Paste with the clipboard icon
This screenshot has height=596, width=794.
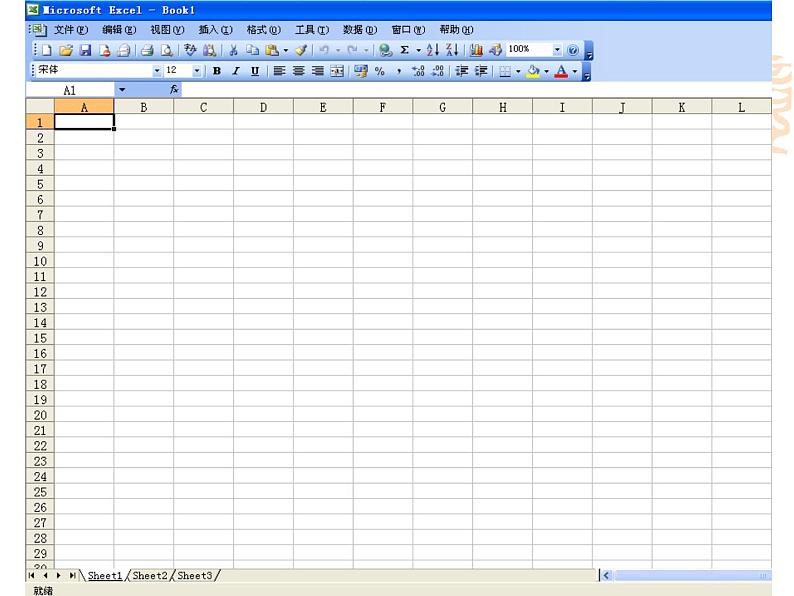tap(272, 50)
